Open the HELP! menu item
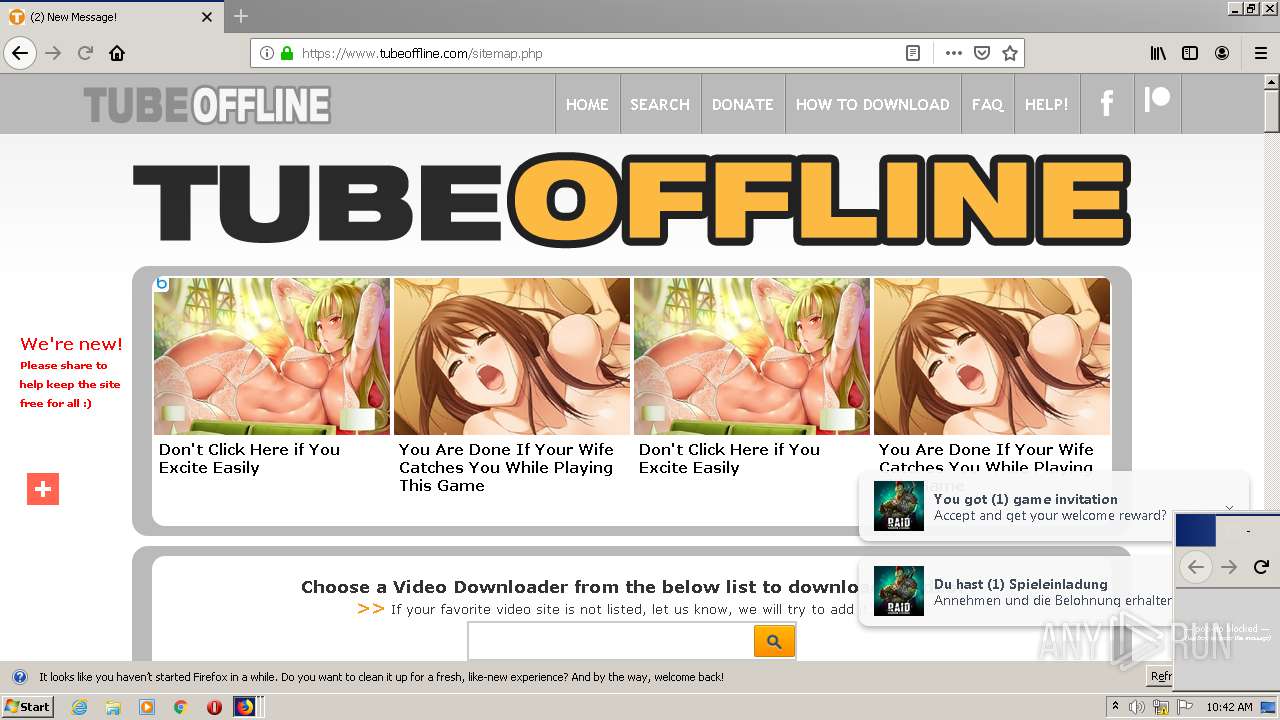This screenshot has height=720, width=1280. [x=1047, y=104]
